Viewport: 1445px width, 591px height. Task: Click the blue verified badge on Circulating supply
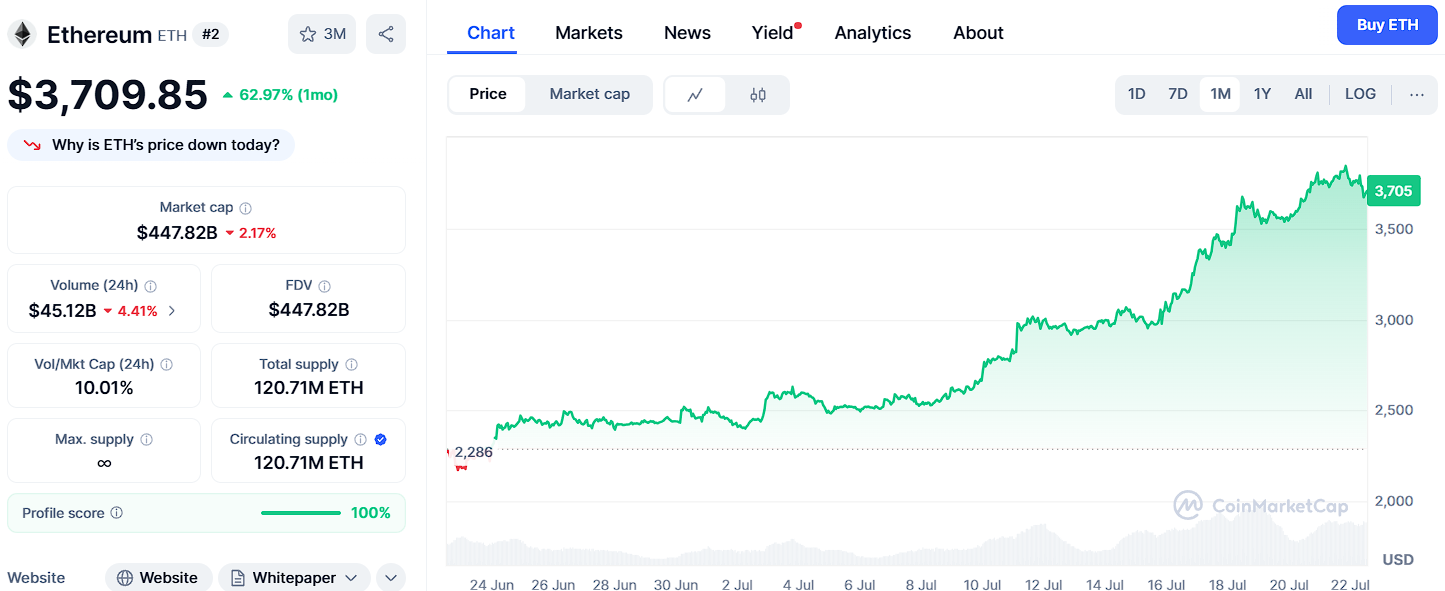point(380,440)
